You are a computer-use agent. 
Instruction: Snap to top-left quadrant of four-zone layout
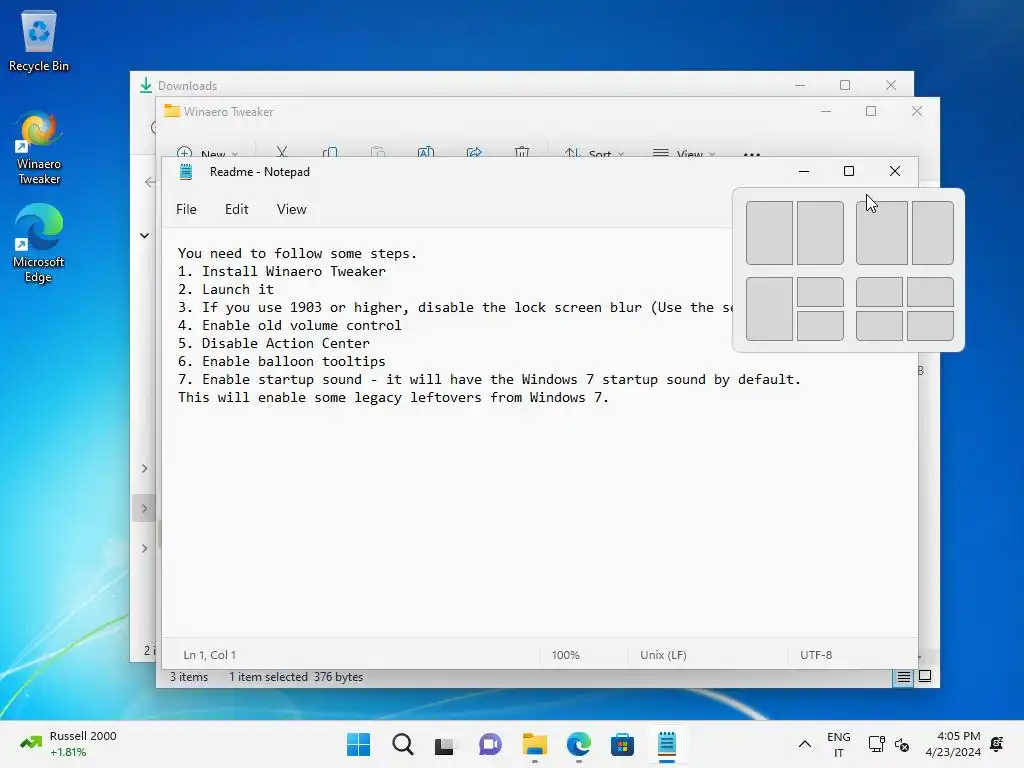879,292
